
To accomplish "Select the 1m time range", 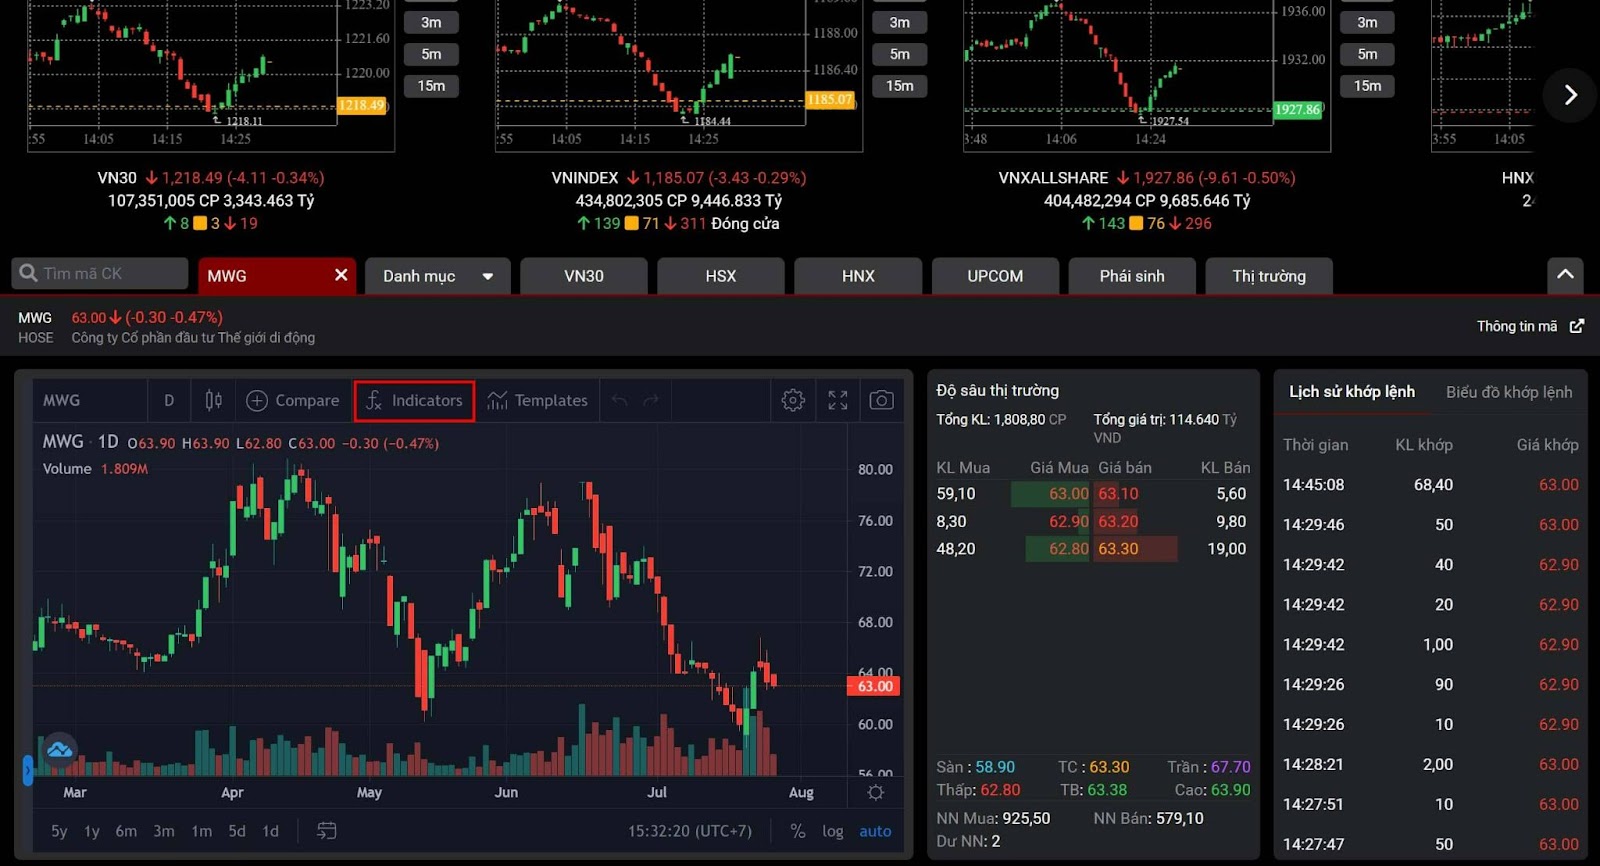I will pyautogui.click(x=202, y=831).
